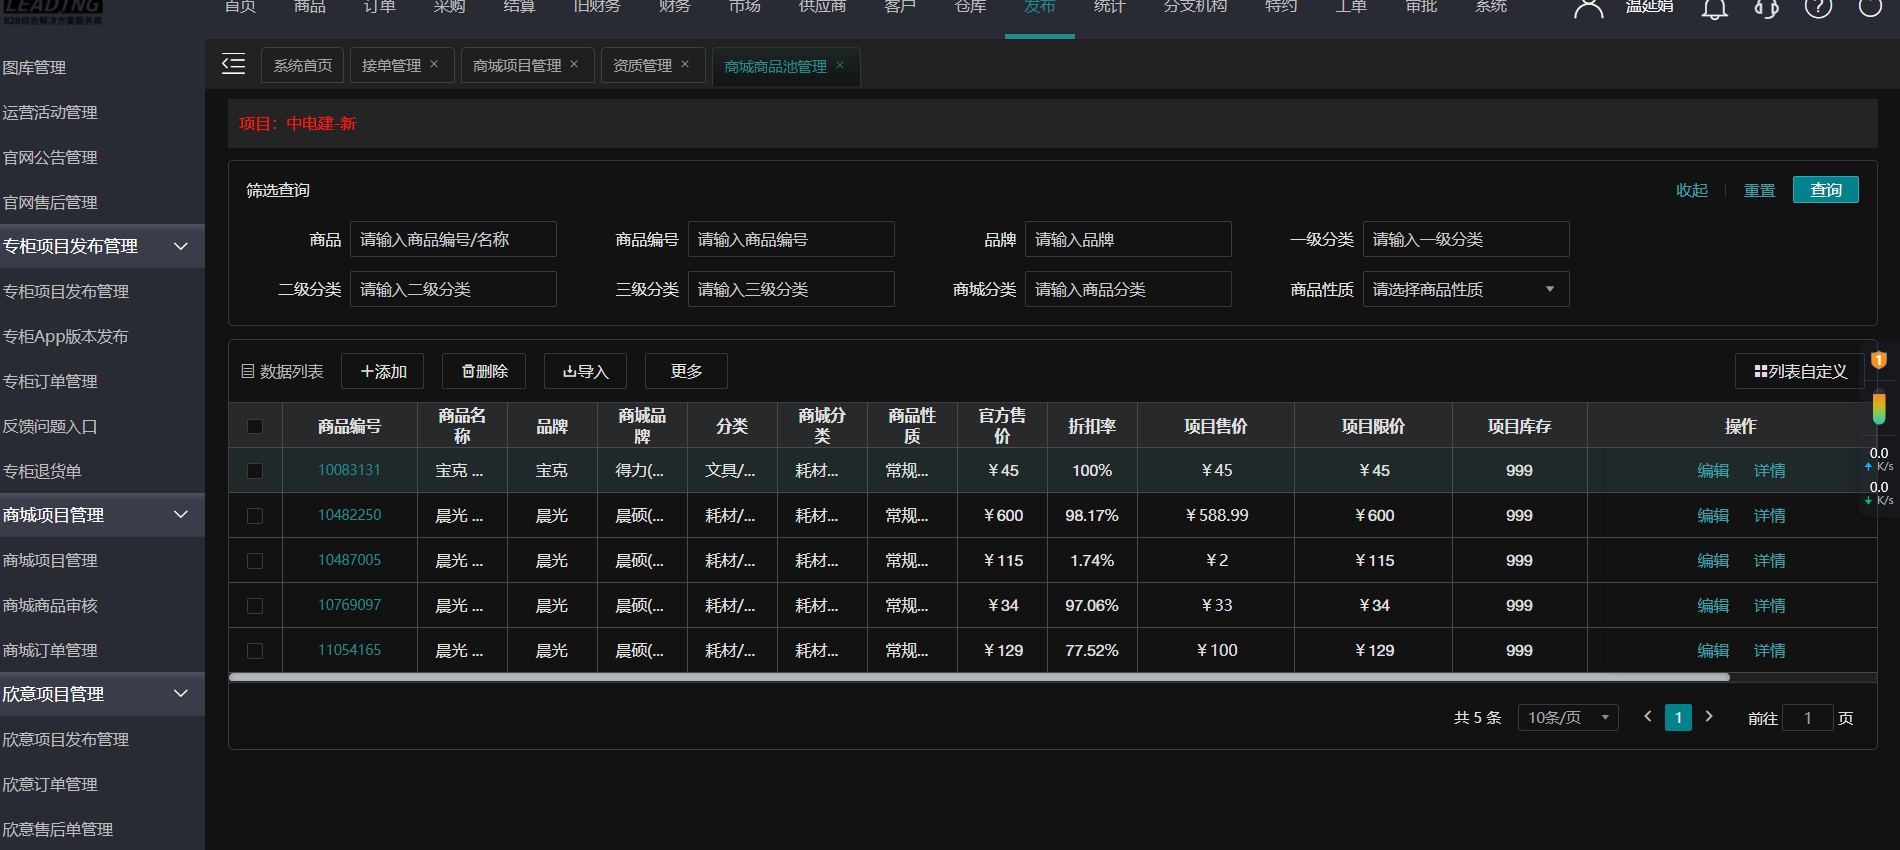Check the row for product 10482250
Screen dimensions: 1900x850
pyautogui.click(x=255, y=516)
